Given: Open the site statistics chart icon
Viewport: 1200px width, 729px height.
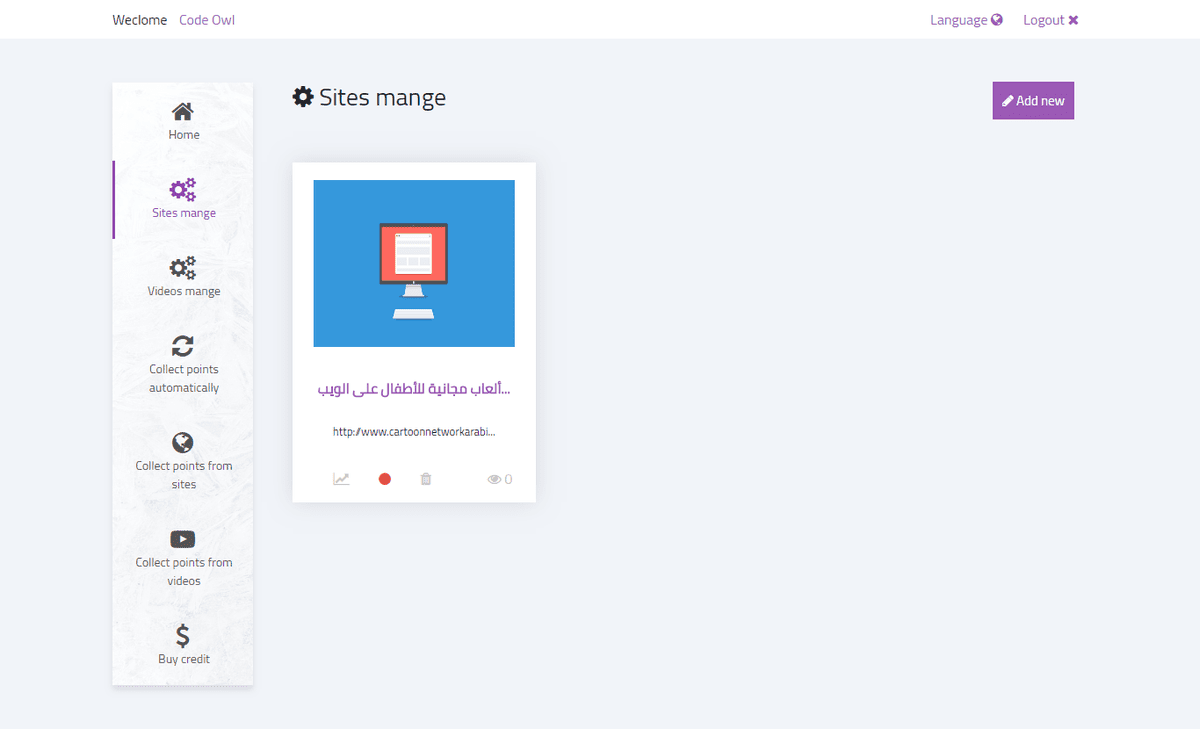Looking at the screenshot, I should tap(341, 479).
